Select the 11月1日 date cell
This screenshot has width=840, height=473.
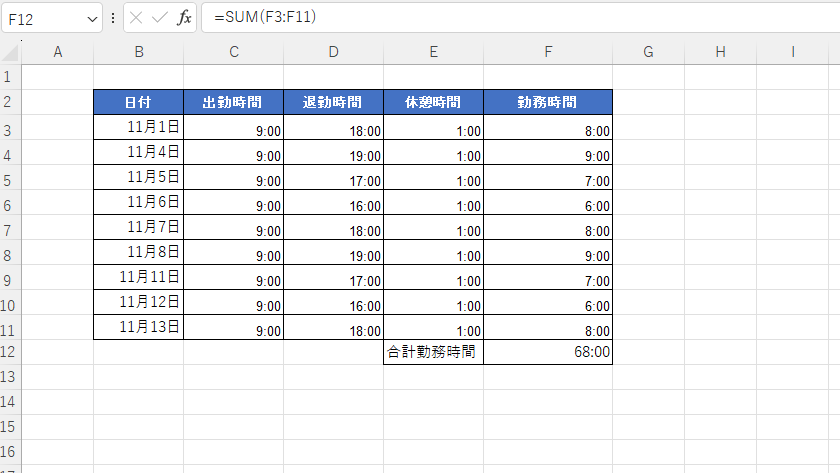139,127
